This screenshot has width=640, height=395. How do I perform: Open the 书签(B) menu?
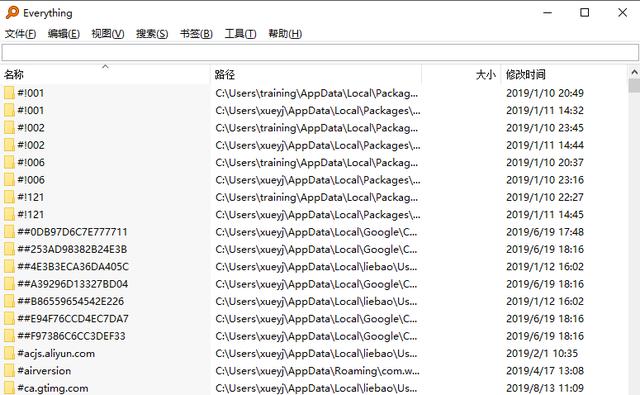point(196,33)
